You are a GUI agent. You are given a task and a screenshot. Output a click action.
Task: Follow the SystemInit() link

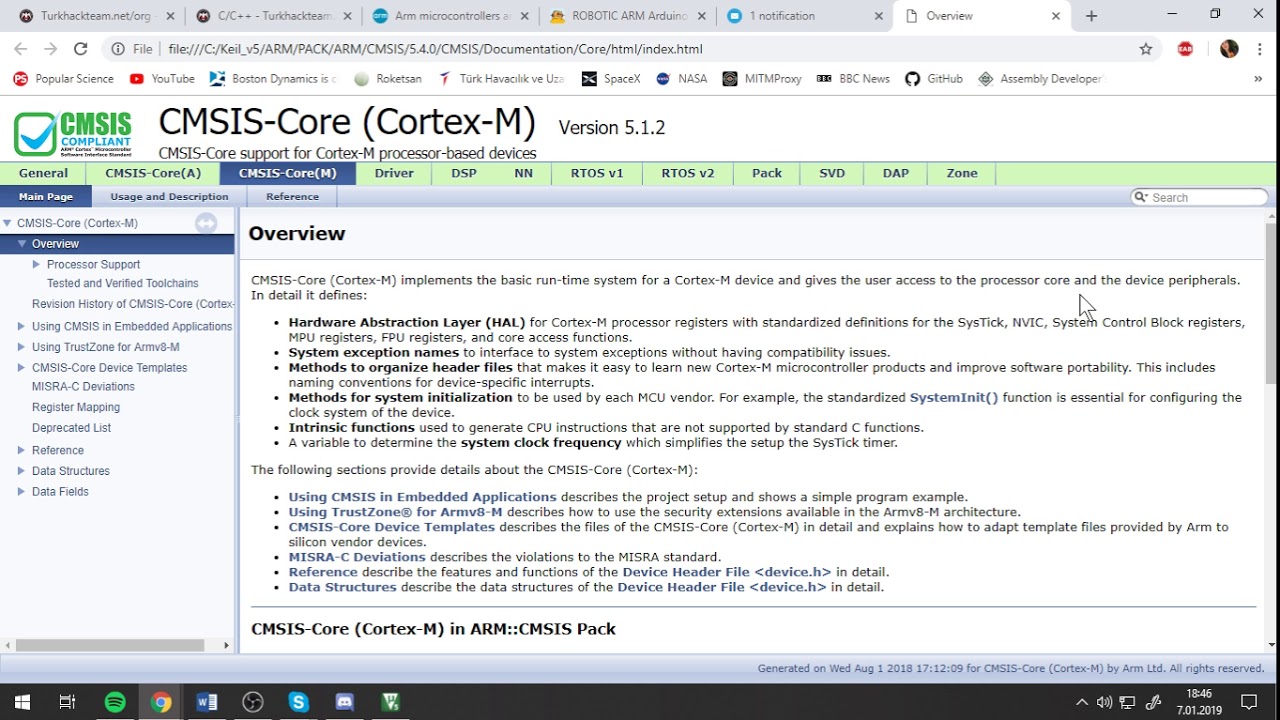pos(954,397)
